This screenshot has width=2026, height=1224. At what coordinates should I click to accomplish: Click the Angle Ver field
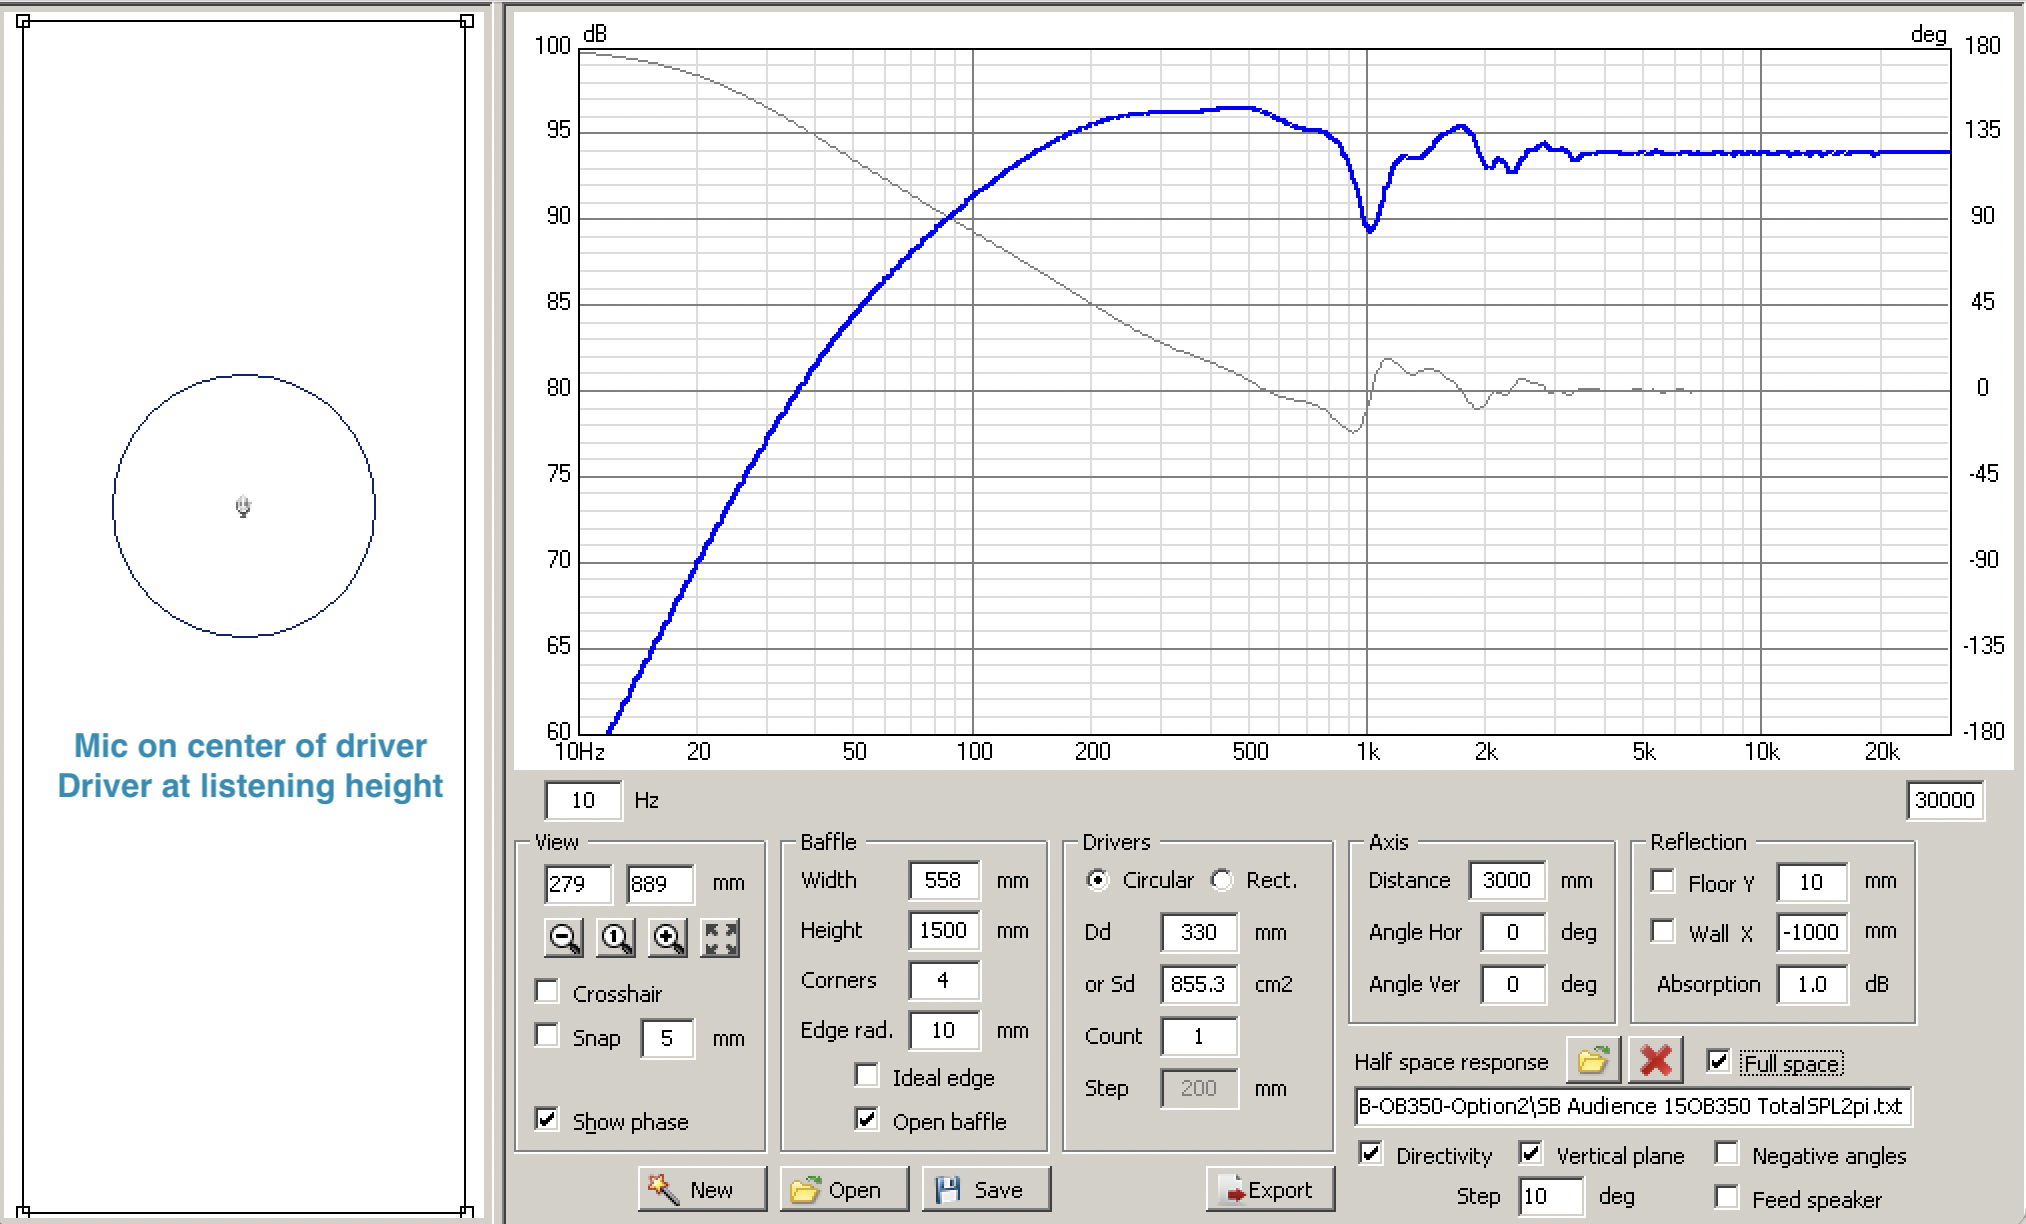pos(1513,984)
